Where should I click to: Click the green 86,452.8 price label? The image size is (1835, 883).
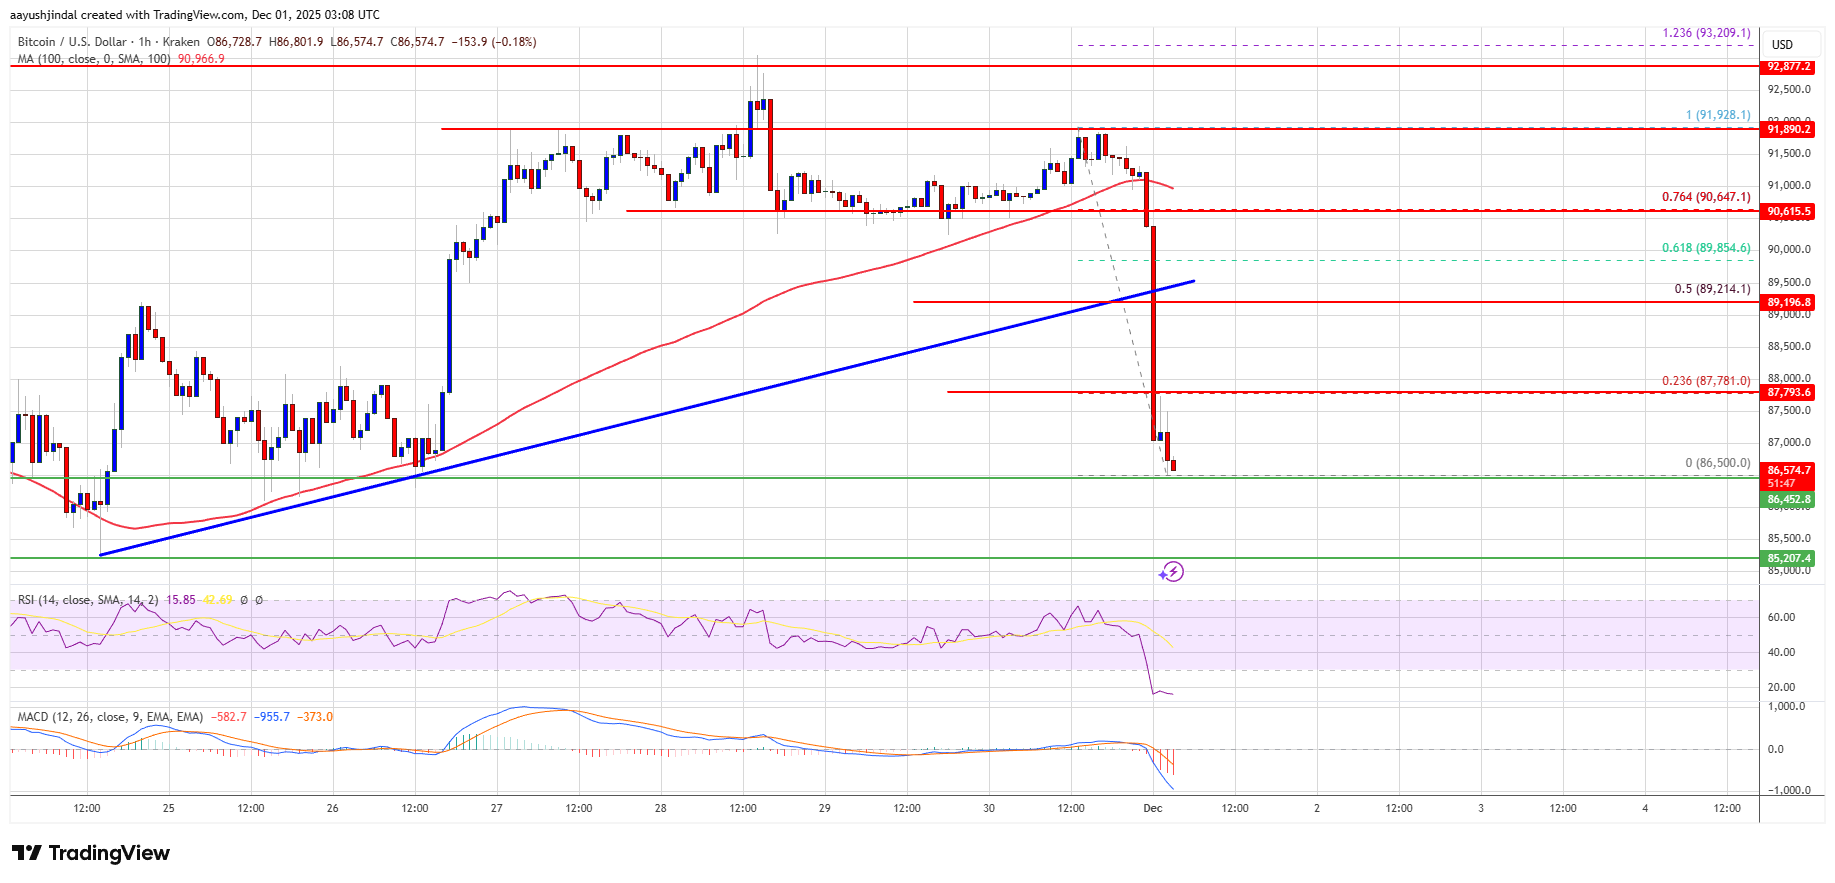click(x=1788, y=499)
